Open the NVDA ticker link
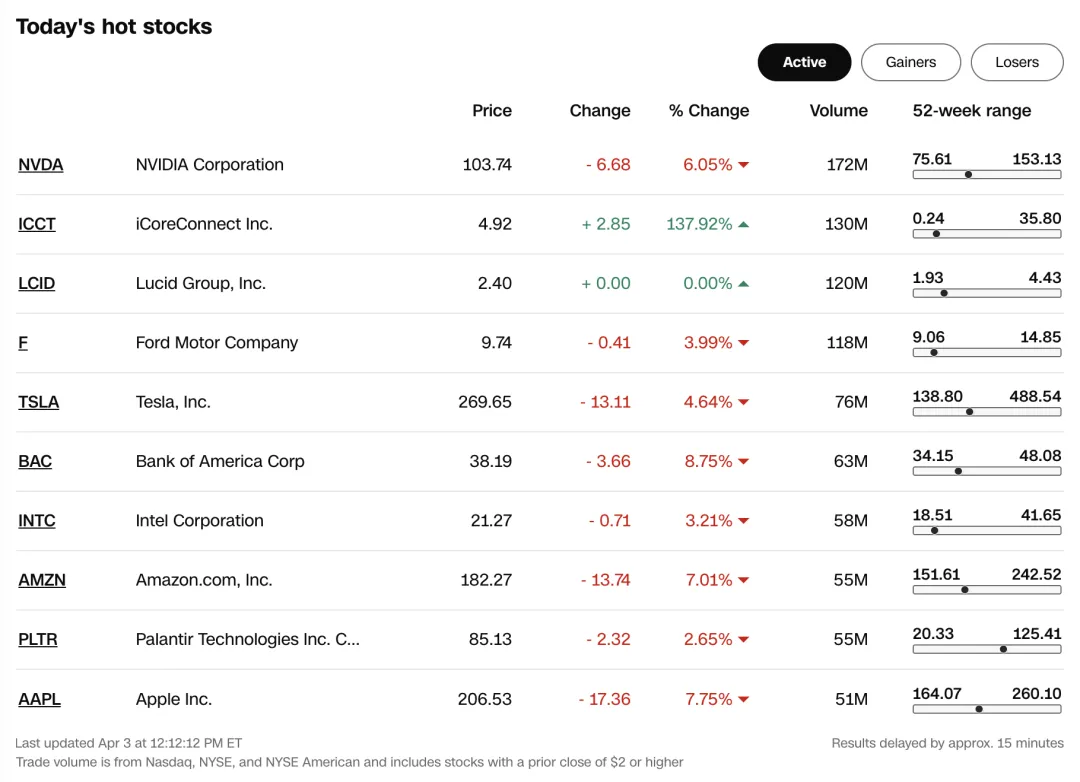 [41, 165]
